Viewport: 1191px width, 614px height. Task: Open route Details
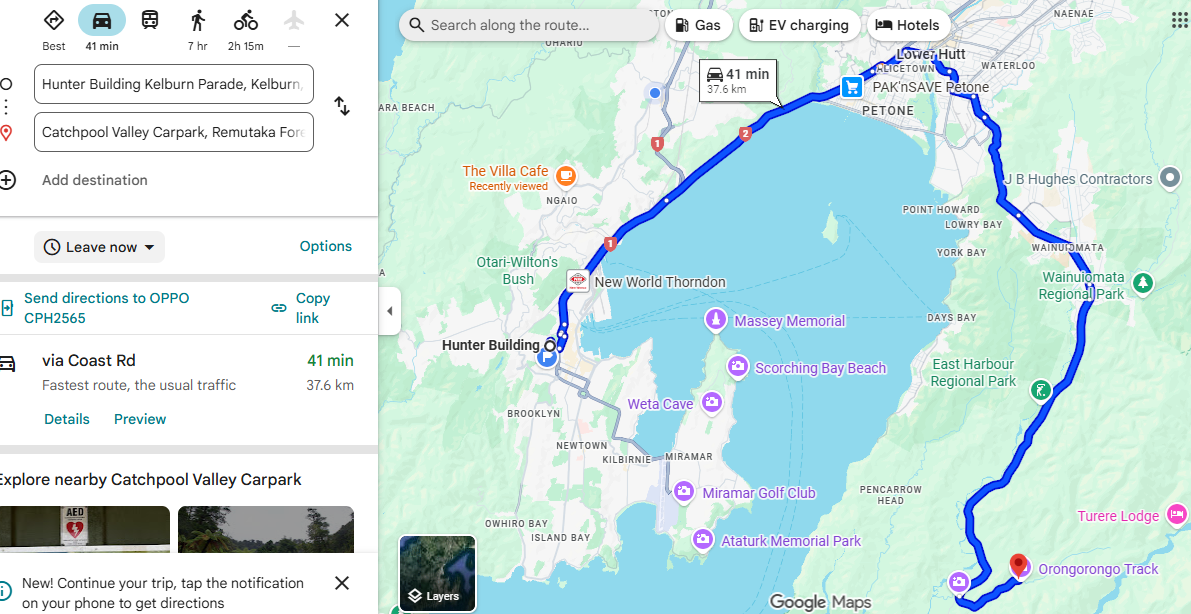click(67, 419)
